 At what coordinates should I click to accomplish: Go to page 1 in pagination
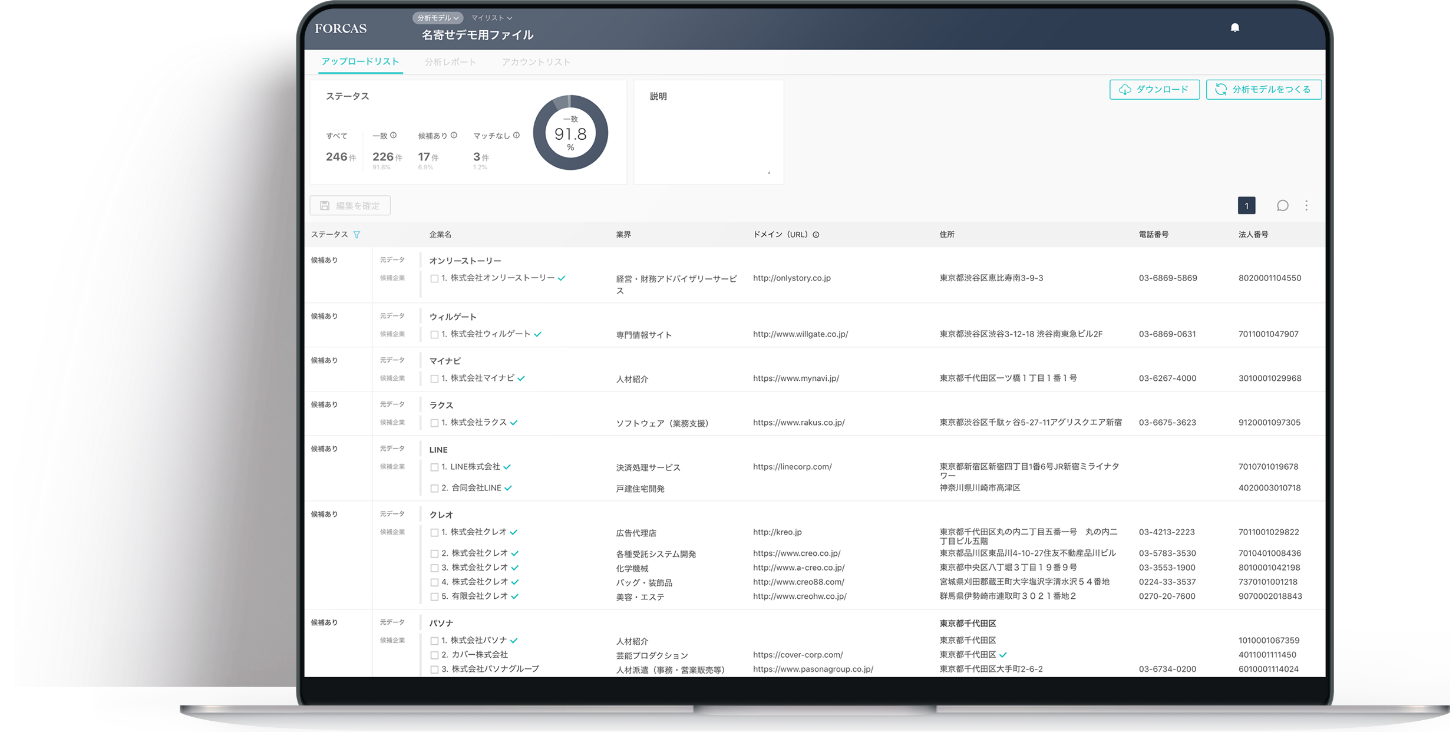(1246, 205)
